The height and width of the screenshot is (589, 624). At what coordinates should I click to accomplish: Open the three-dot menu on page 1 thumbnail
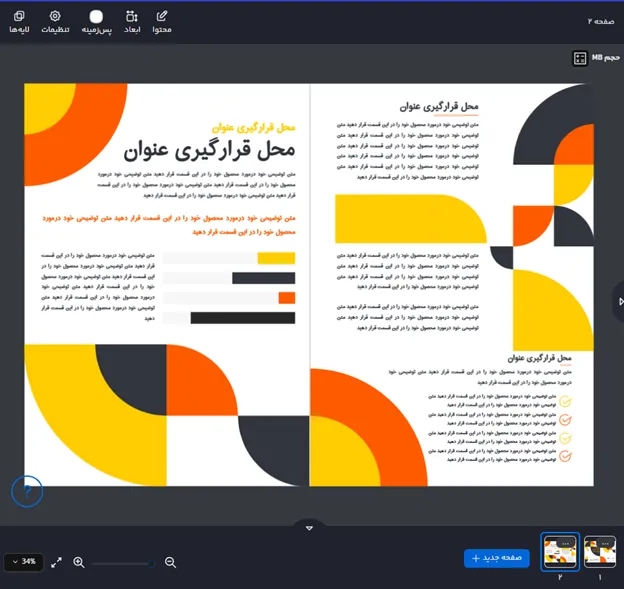[607, 543]
